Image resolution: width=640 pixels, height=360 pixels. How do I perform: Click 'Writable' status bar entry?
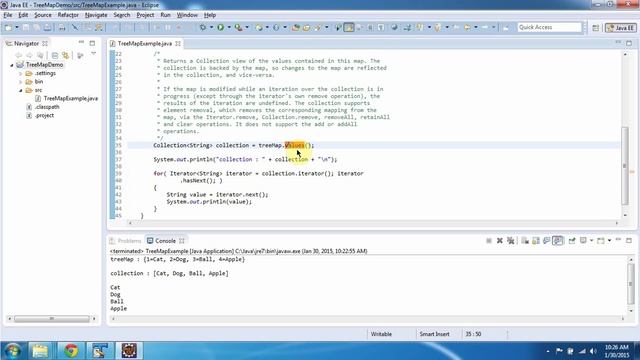(x=381, y=334)
